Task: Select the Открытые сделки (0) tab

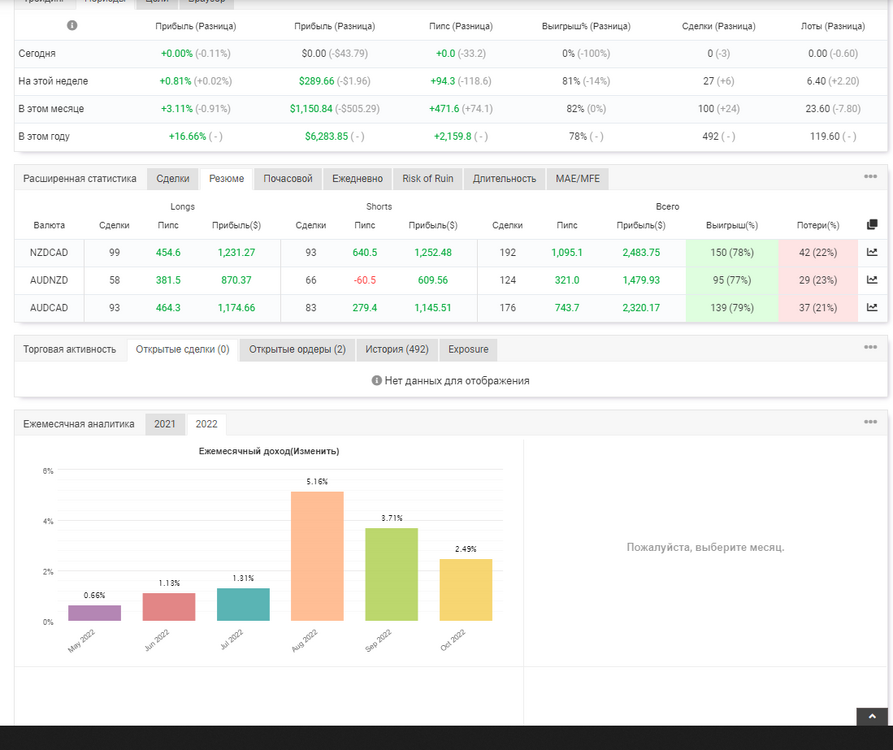Action: [x=182, y=350]
